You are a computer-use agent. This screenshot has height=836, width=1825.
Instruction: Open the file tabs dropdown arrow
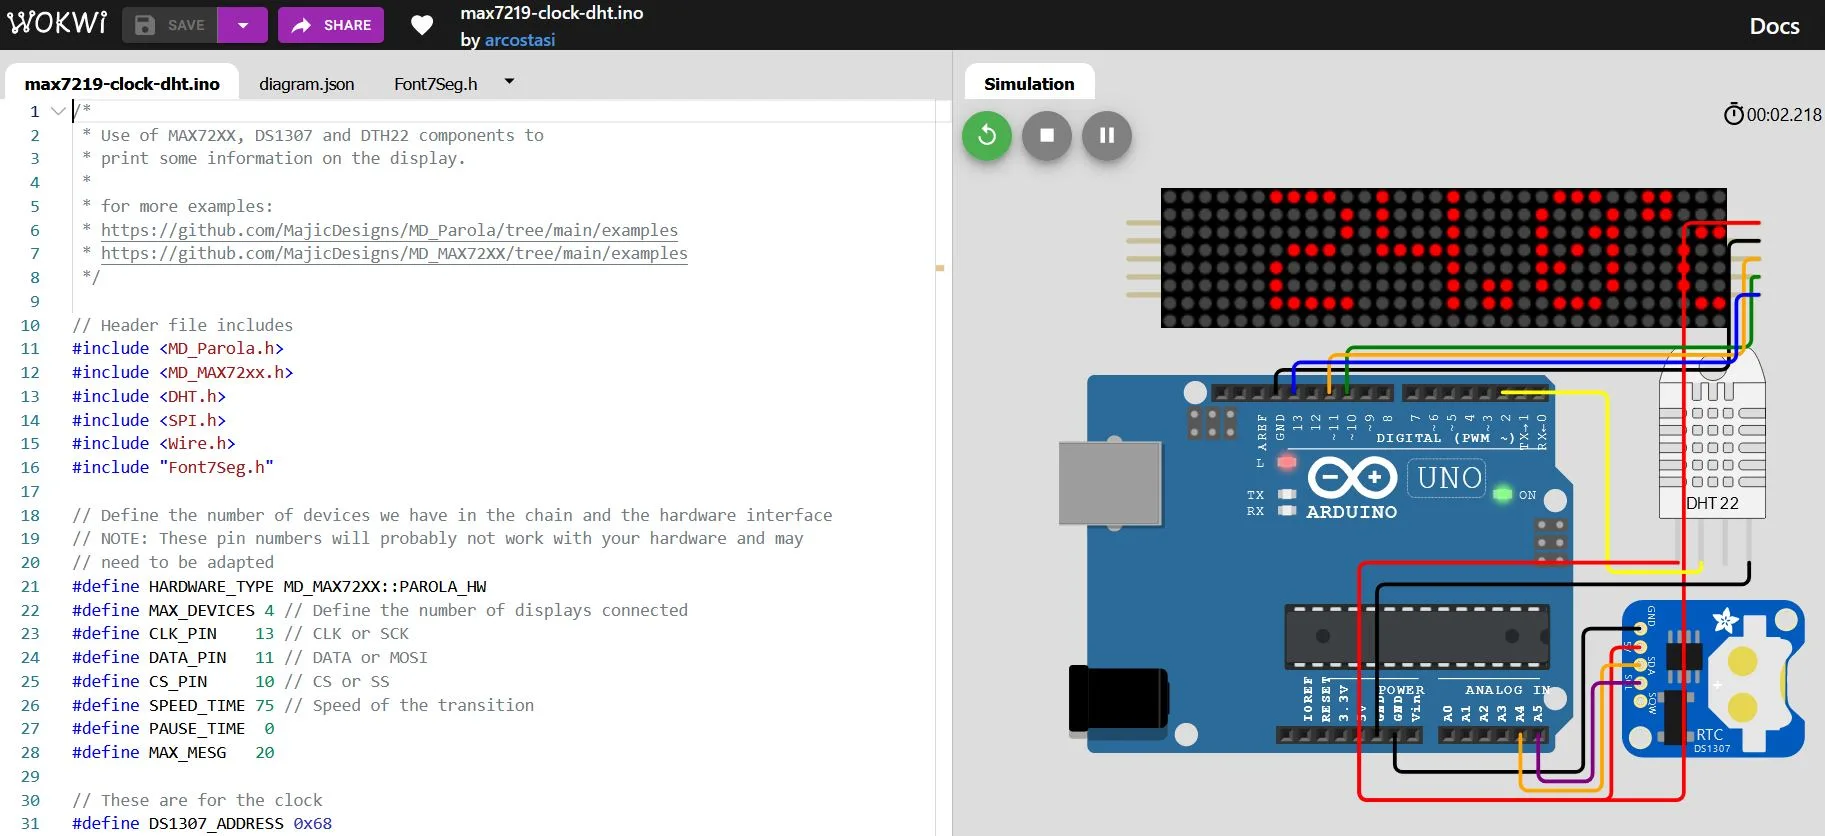509,82
